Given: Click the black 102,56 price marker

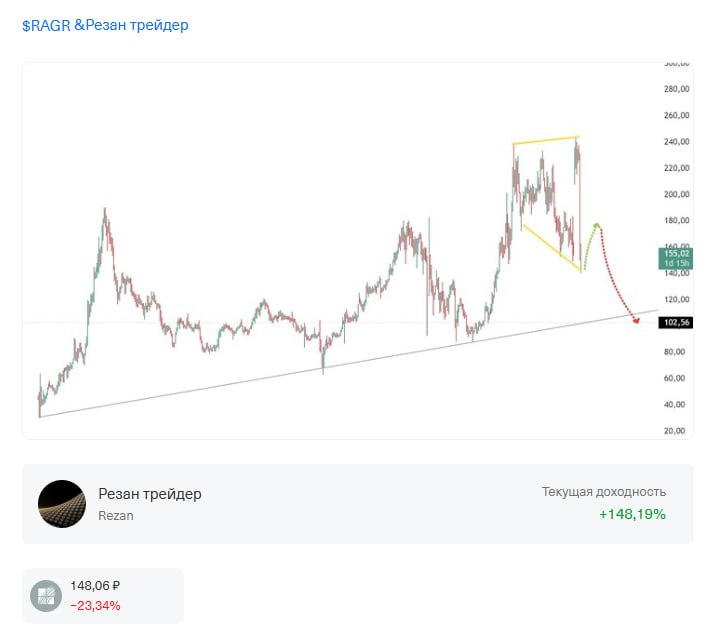Looking at the screenshot, I should [676, 322].
